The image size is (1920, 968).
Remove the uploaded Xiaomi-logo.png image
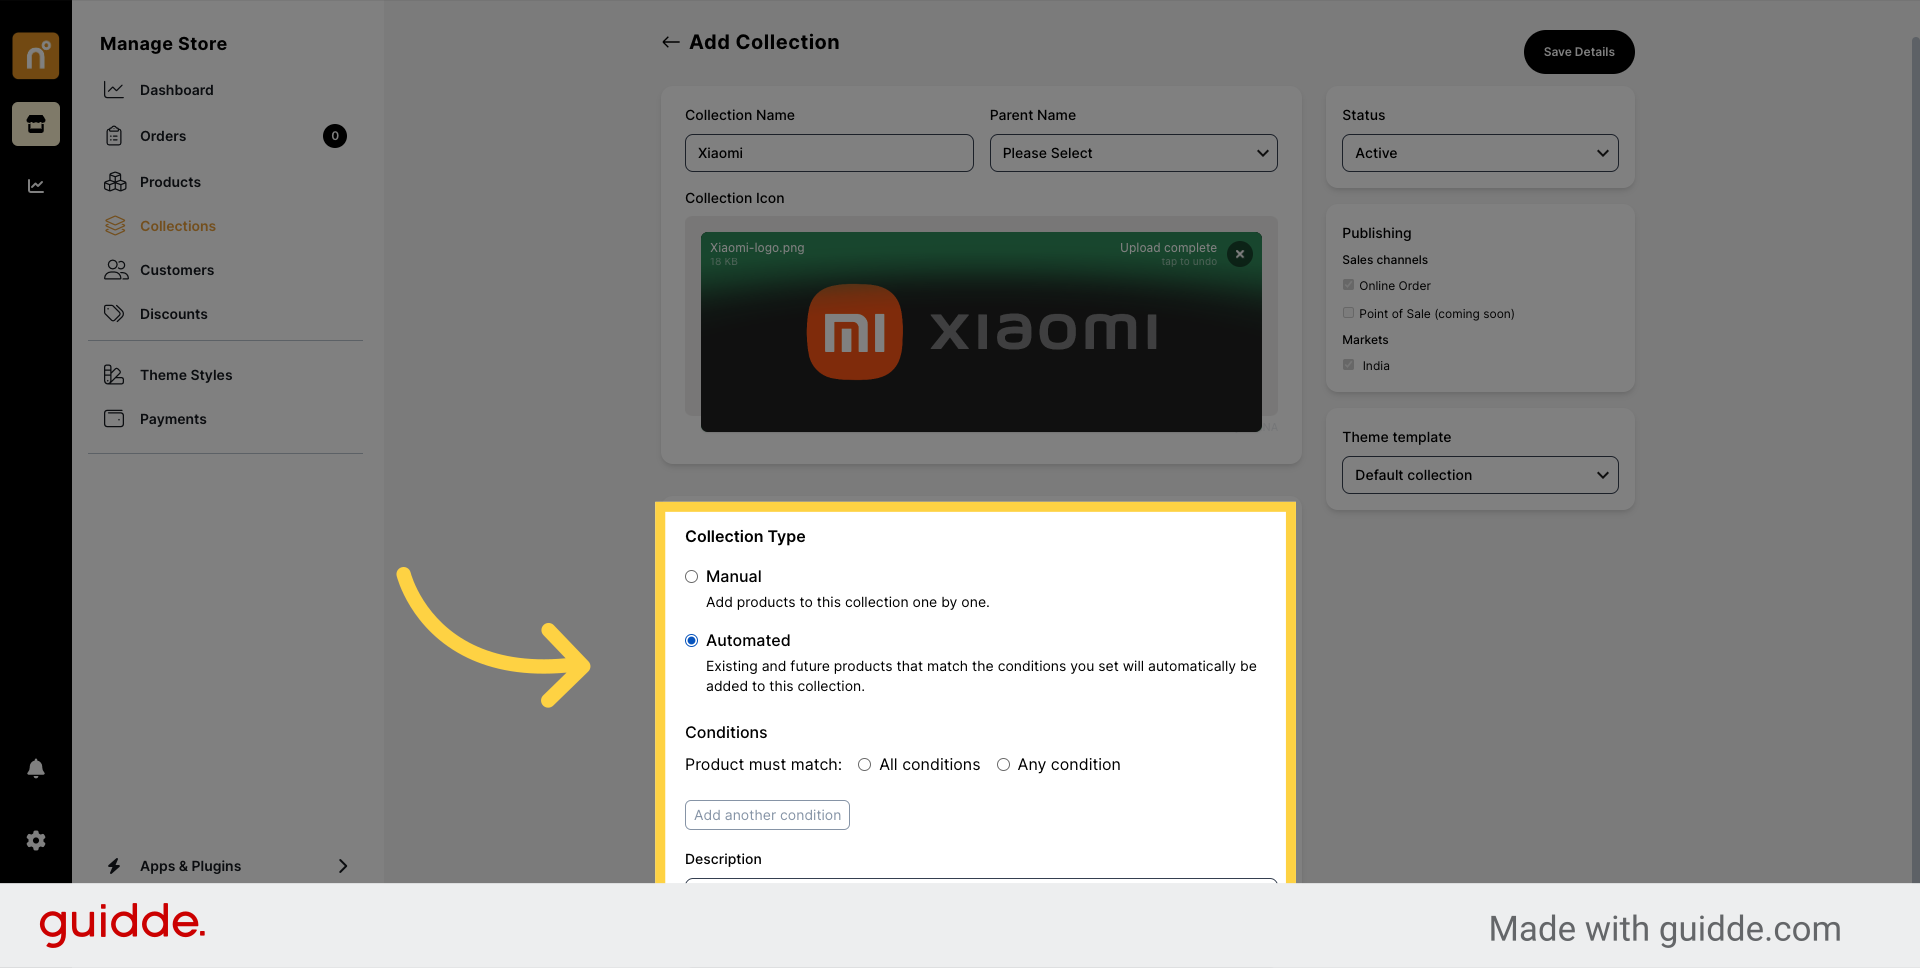point(1240,254)
